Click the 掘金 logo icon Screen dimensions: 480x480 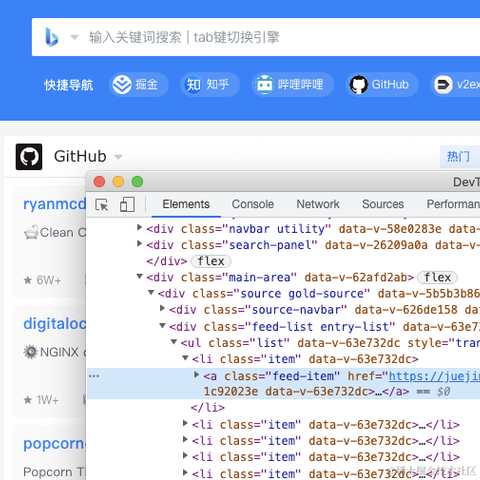pyautogui.click(x=122, y=85)
